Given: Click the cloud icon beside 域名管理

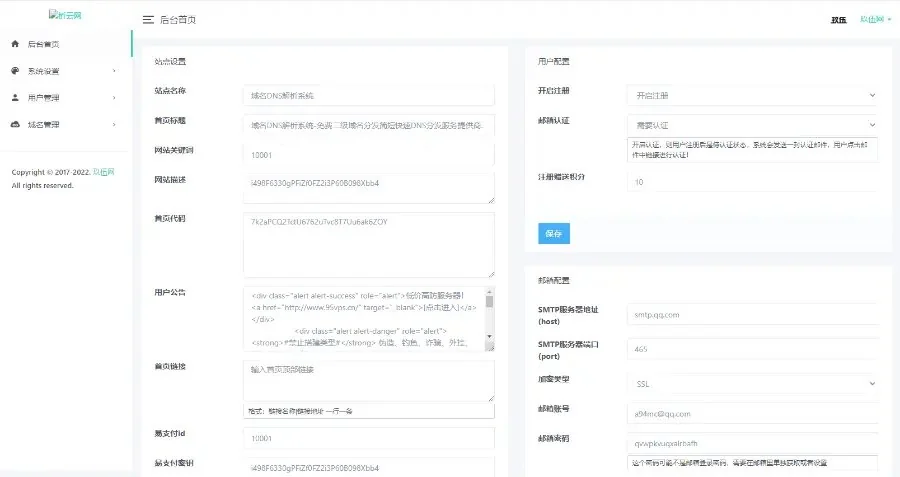Looking at the screenshot, I should pyautogui.click(x=15, y=124).
